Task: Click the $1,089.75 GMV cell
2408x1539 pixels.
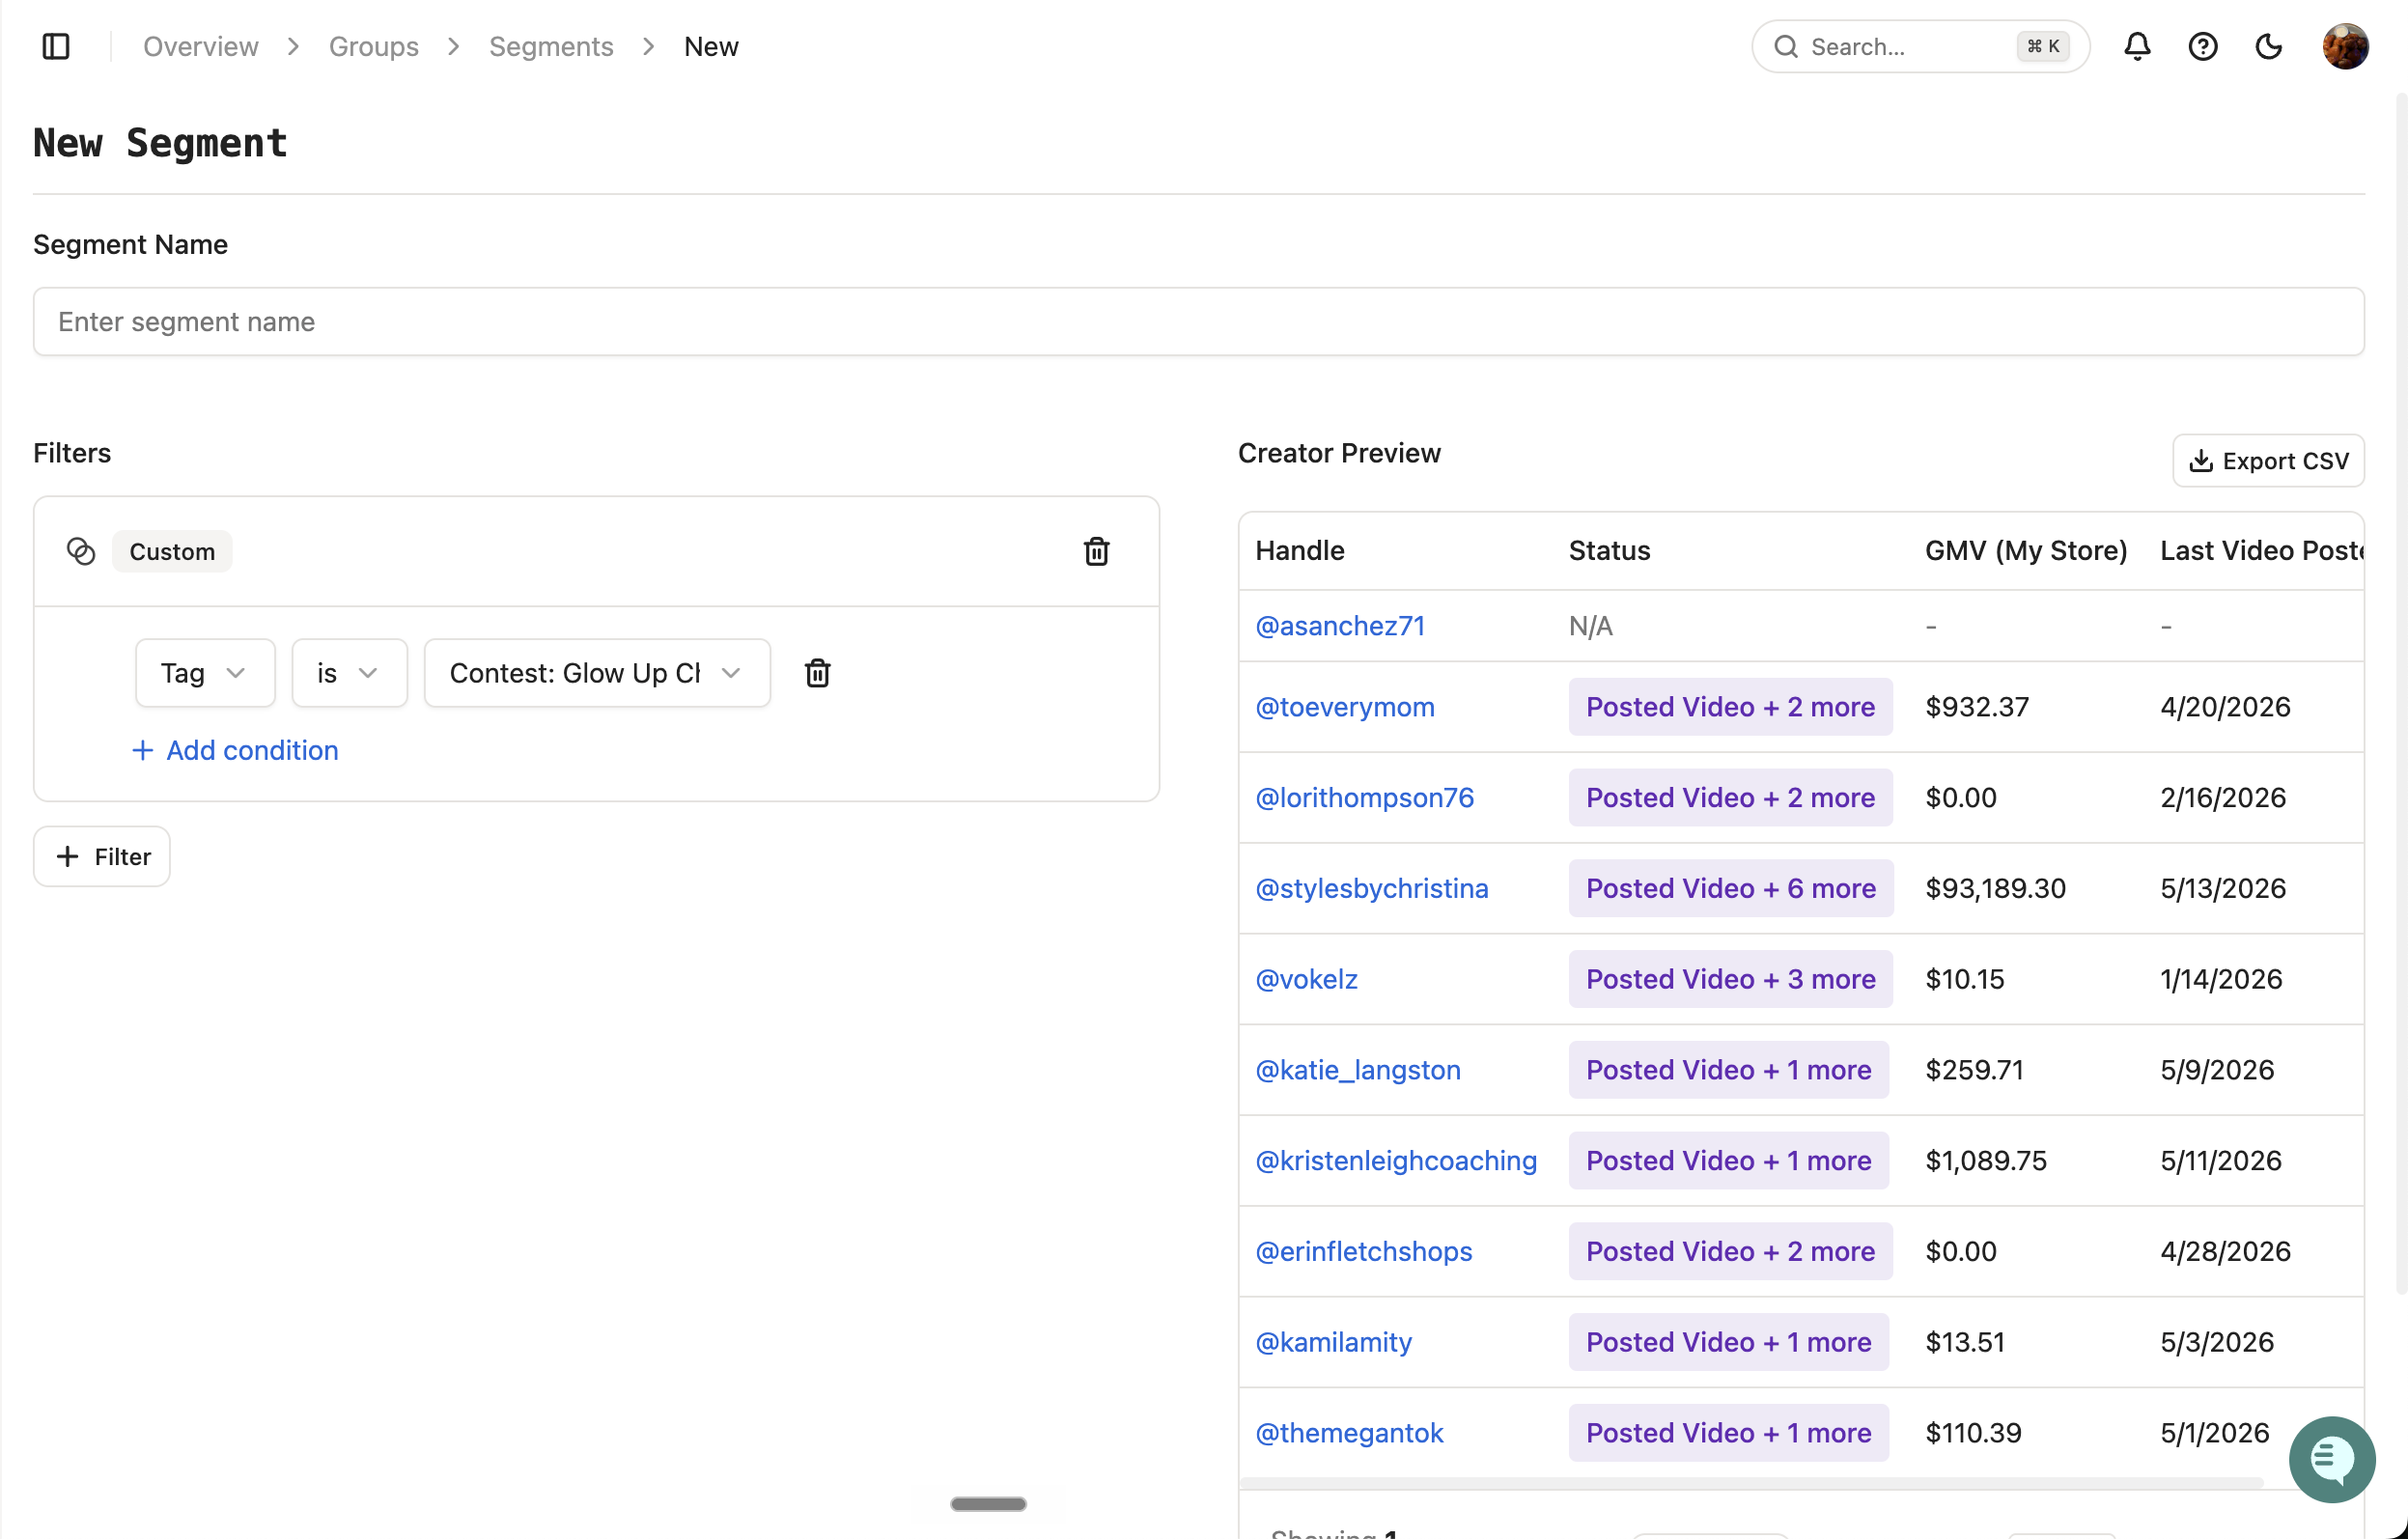Action: [x=1986, y=1160]
